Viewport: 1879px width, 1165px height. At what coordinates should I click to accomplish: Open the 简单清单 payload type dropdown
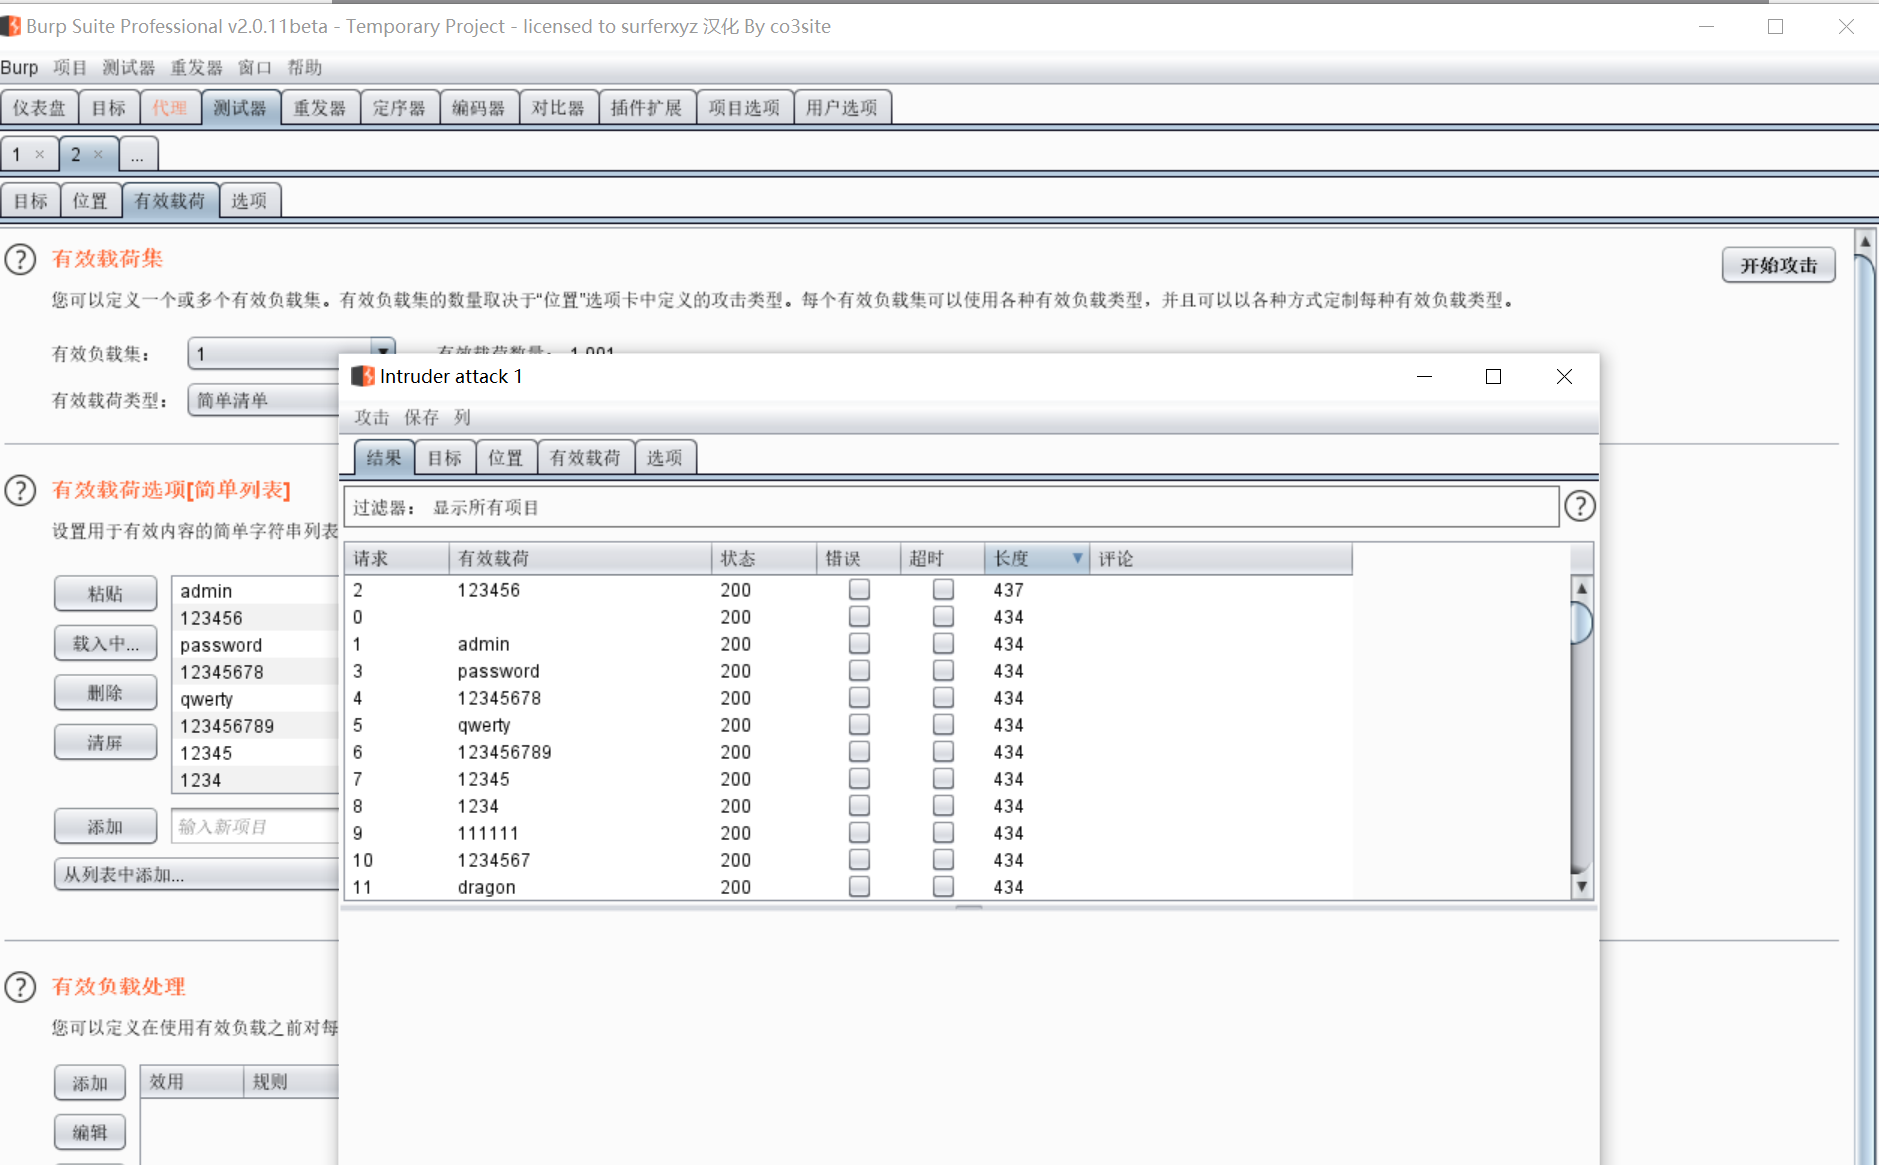click(263, 400)
